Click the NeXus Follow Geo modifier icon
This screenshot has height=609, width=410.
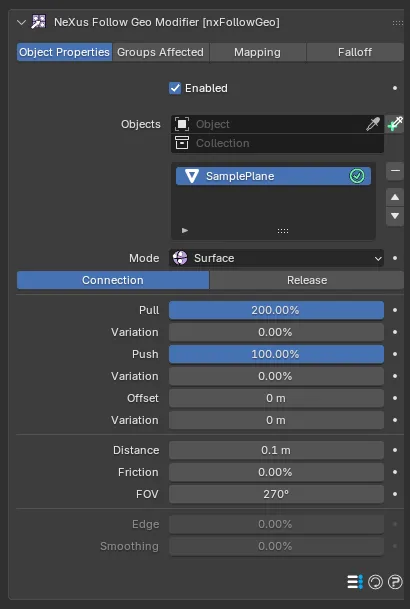[x=38, y=22]
